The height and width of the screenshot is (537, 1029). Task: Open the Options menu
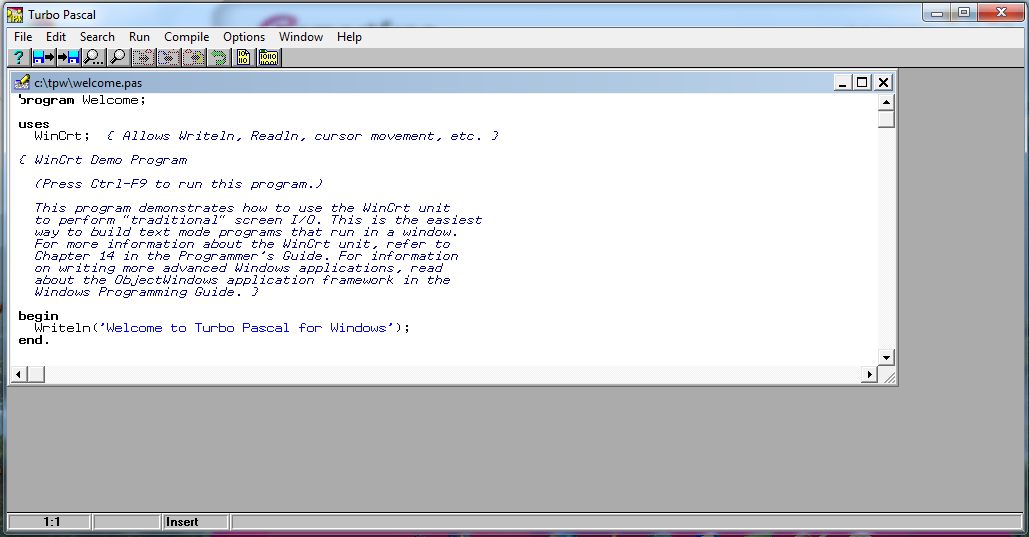243,37
